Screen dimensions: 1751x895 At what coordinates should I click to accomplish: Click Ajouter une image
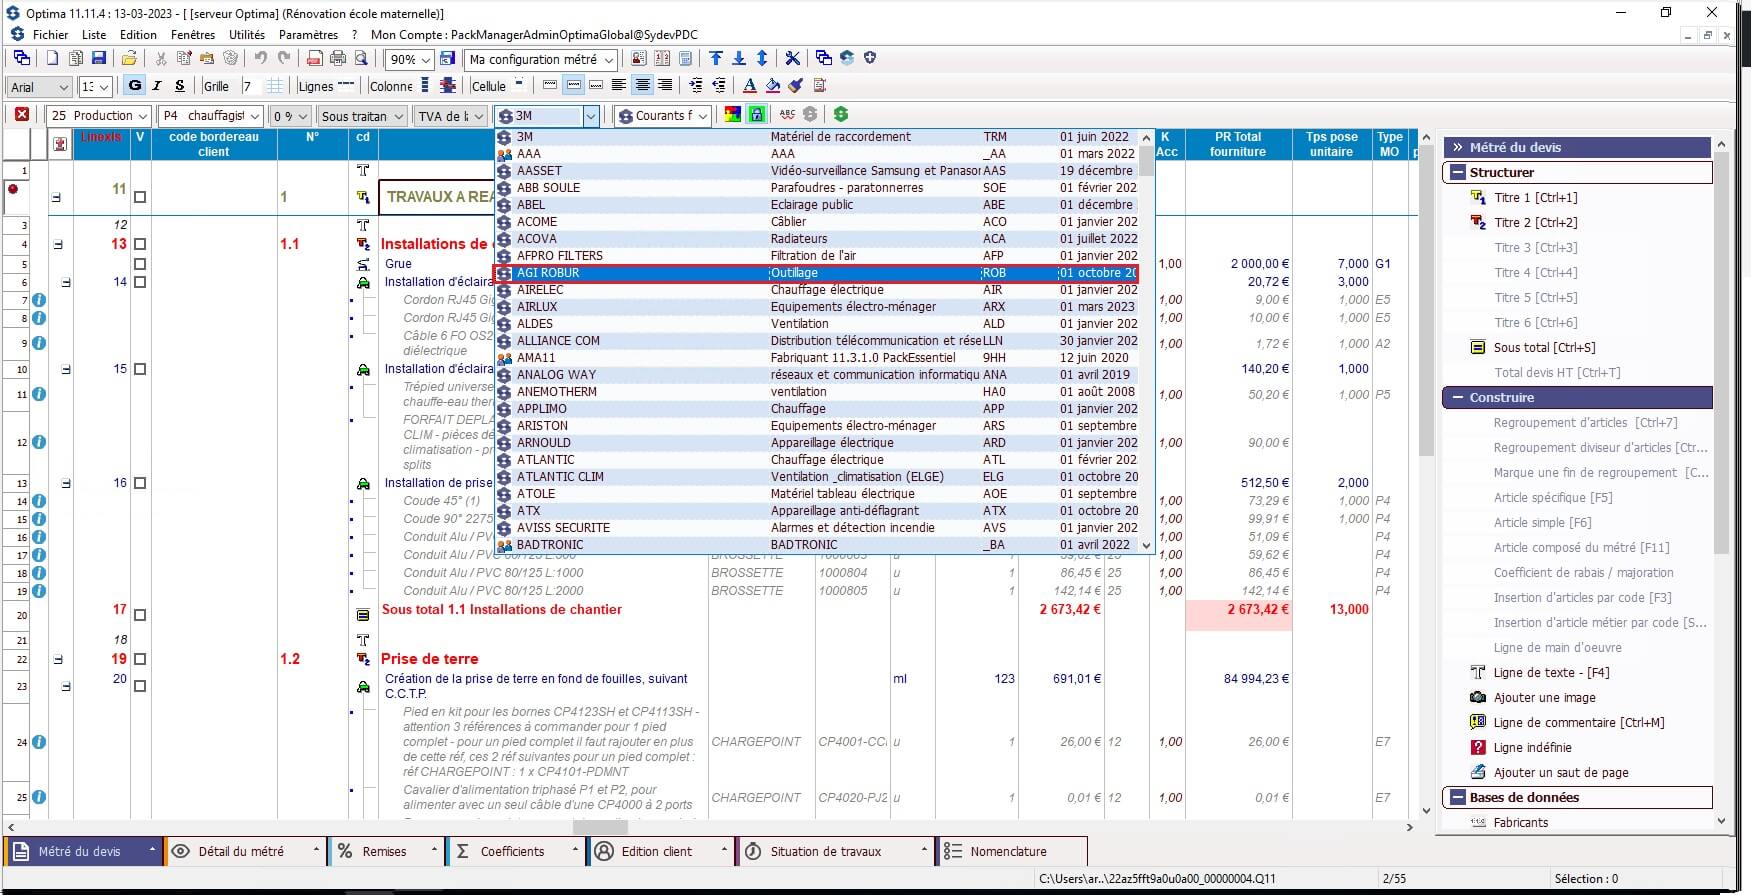point(1544,697)
